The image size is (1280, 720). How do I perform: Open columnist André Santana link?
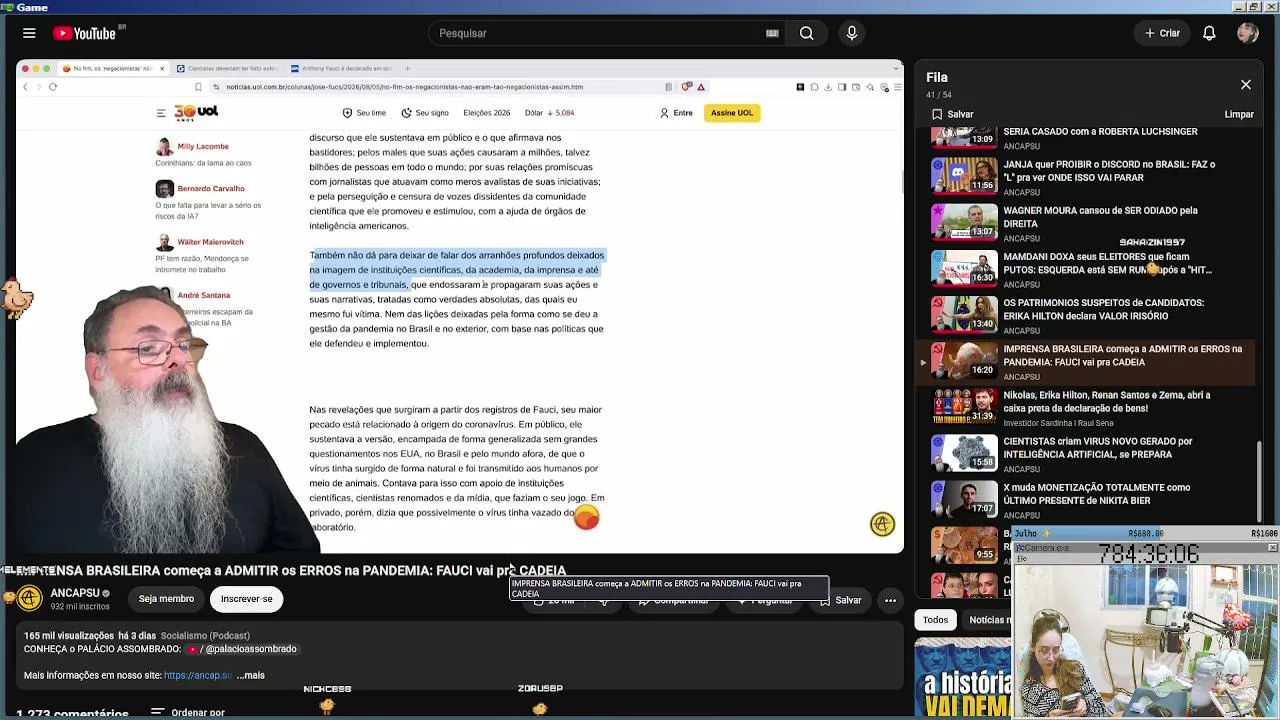point(204,295)
